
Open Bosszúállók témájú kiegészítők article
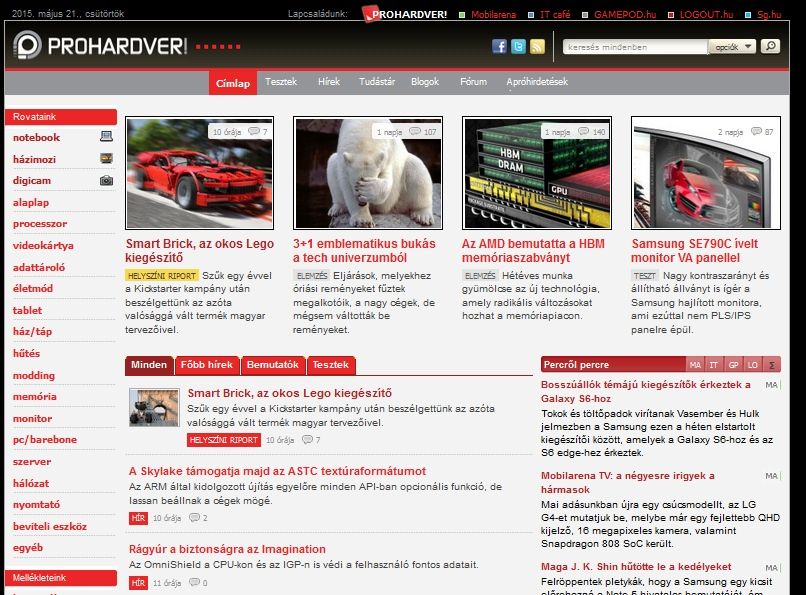[x=646, y=391]
